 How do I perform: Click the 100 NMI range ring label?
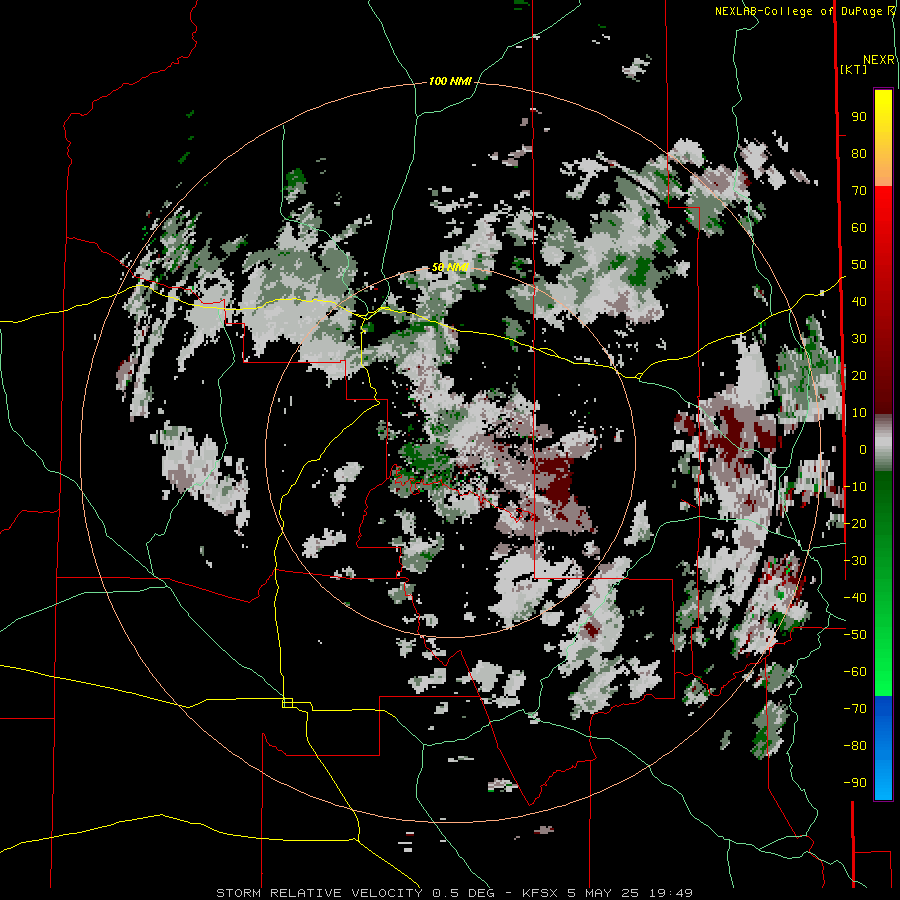click(x=450, y=82)
